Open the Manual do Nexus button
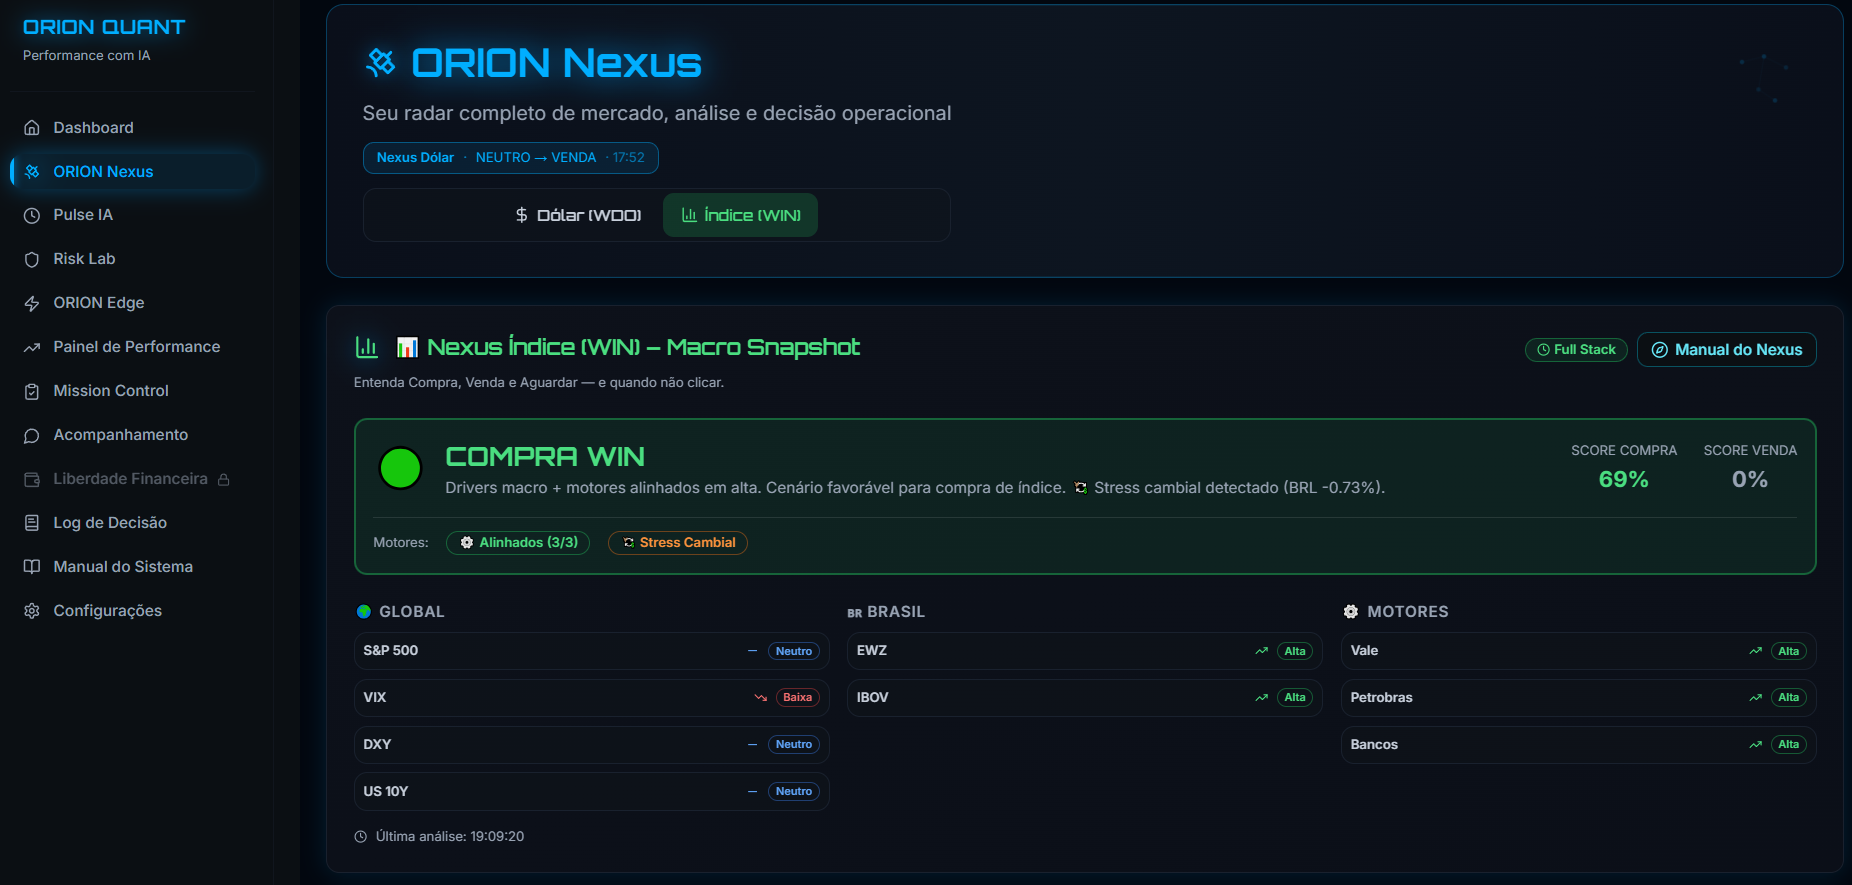 click(1727, 350)
